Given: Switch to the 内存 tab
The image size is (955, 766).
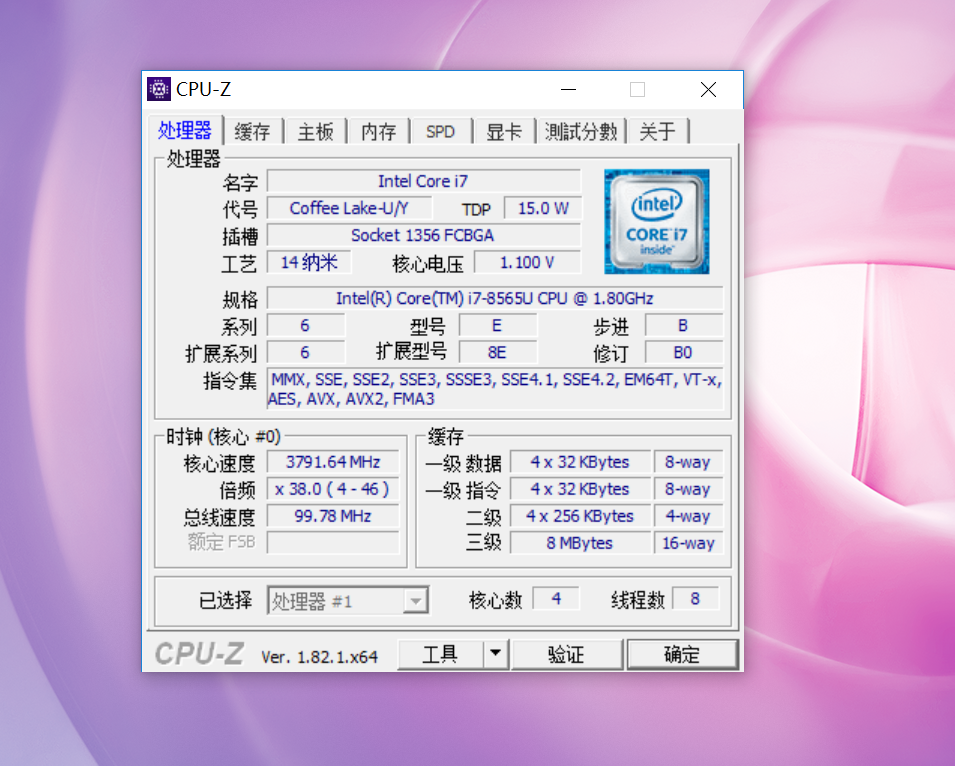Looking at the screenshot, I should click(378, 132).
